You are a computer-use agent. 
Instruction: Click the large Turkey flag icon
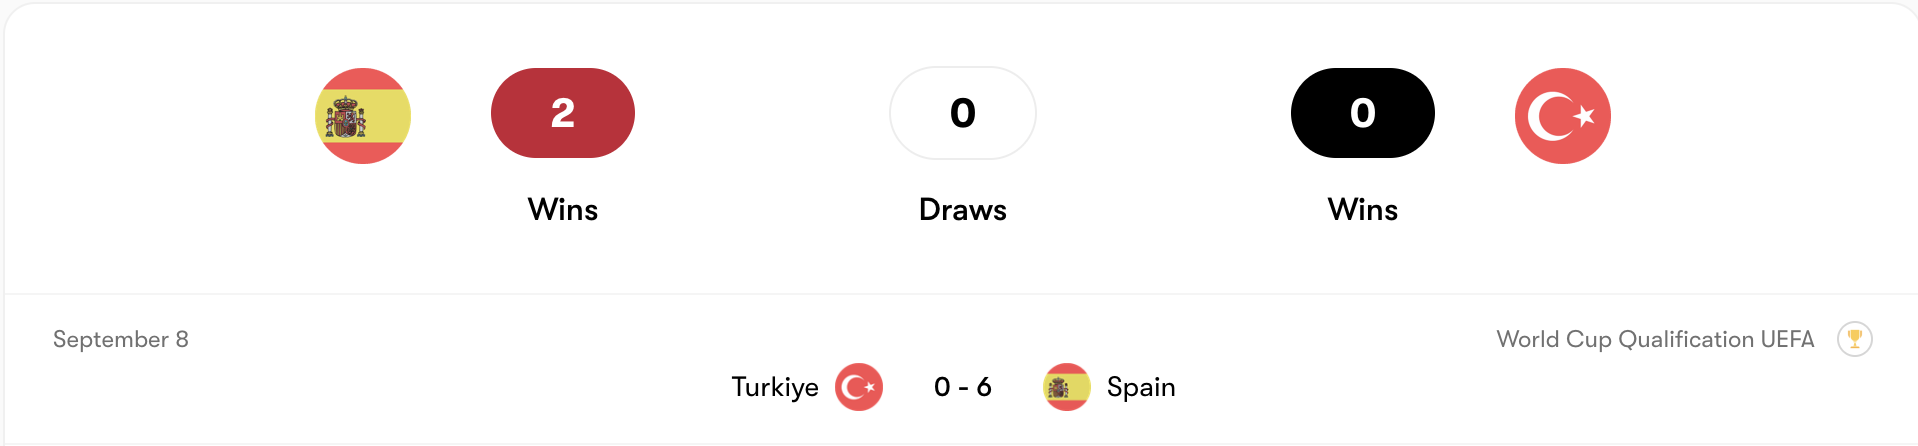click(x=1562, y=116)
